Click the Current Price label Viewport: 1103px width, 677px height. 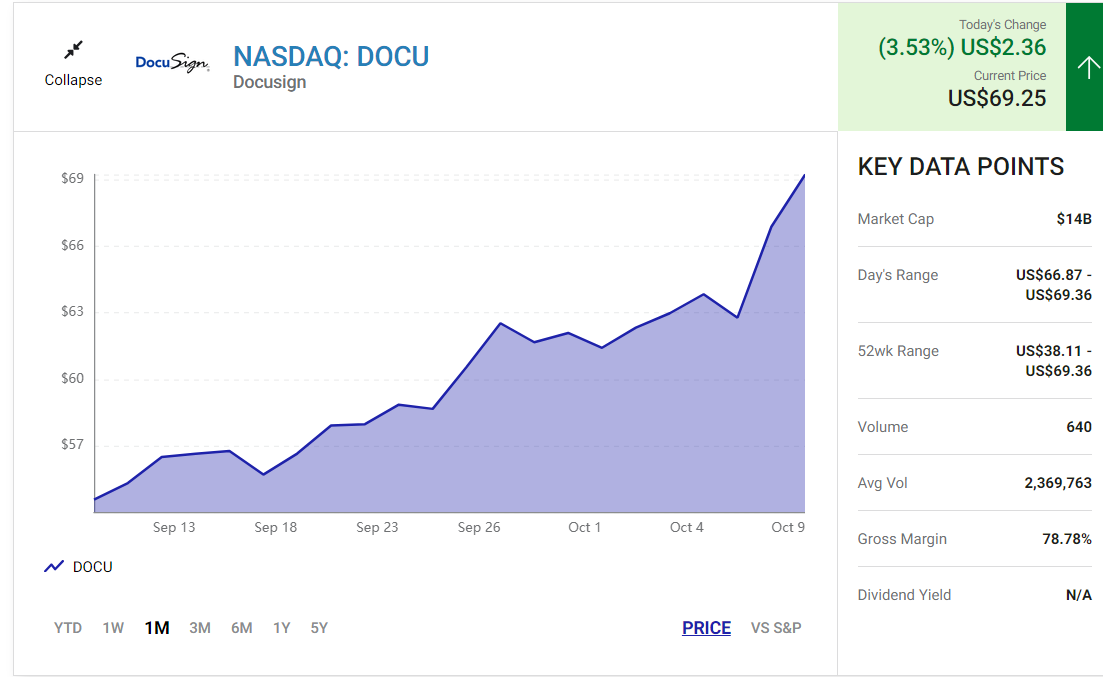(x=1009, y=76)
